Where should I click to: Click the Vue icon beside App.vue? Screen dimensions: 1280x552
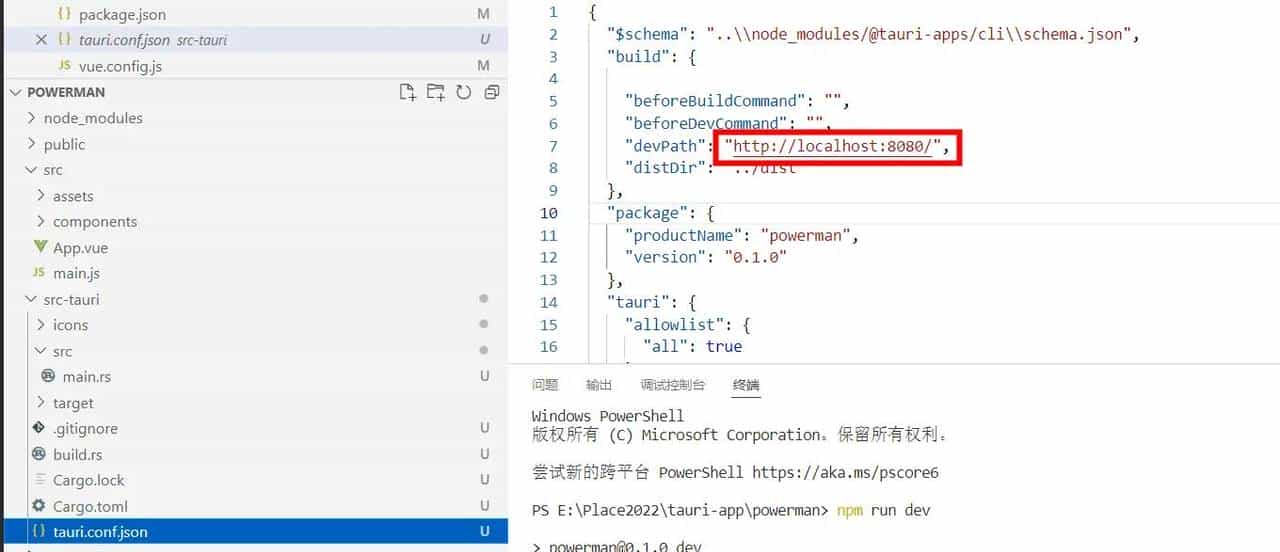click(x=40, y=247)
